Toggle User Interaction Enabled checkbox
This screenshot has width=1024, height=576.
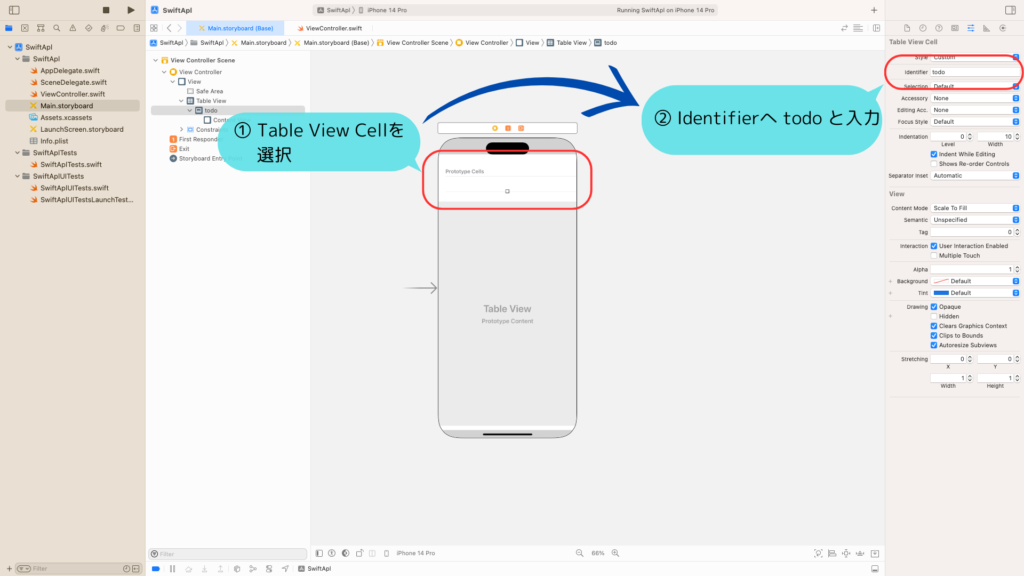click(934, 246)
